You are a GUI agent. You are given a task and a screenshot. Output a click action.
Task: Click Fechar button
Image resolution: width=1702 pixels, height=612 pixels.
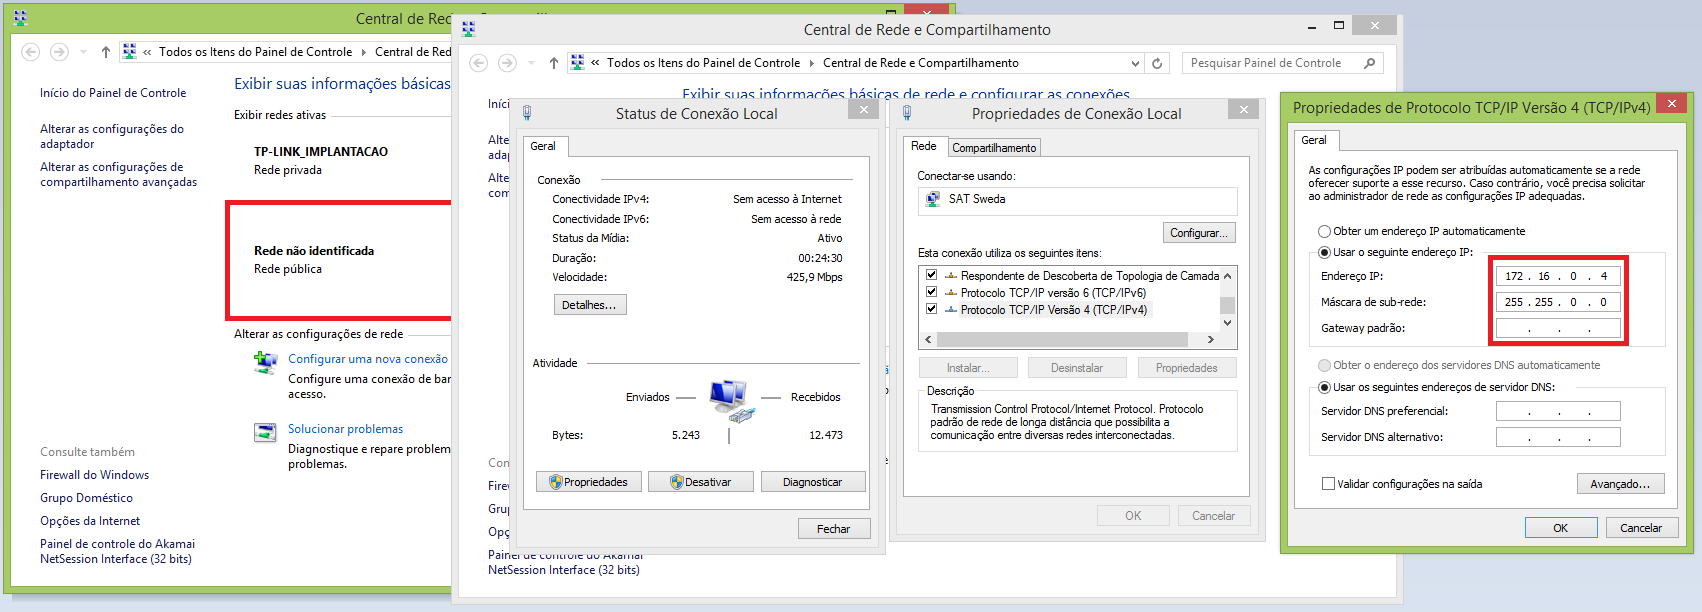point(834,529)
